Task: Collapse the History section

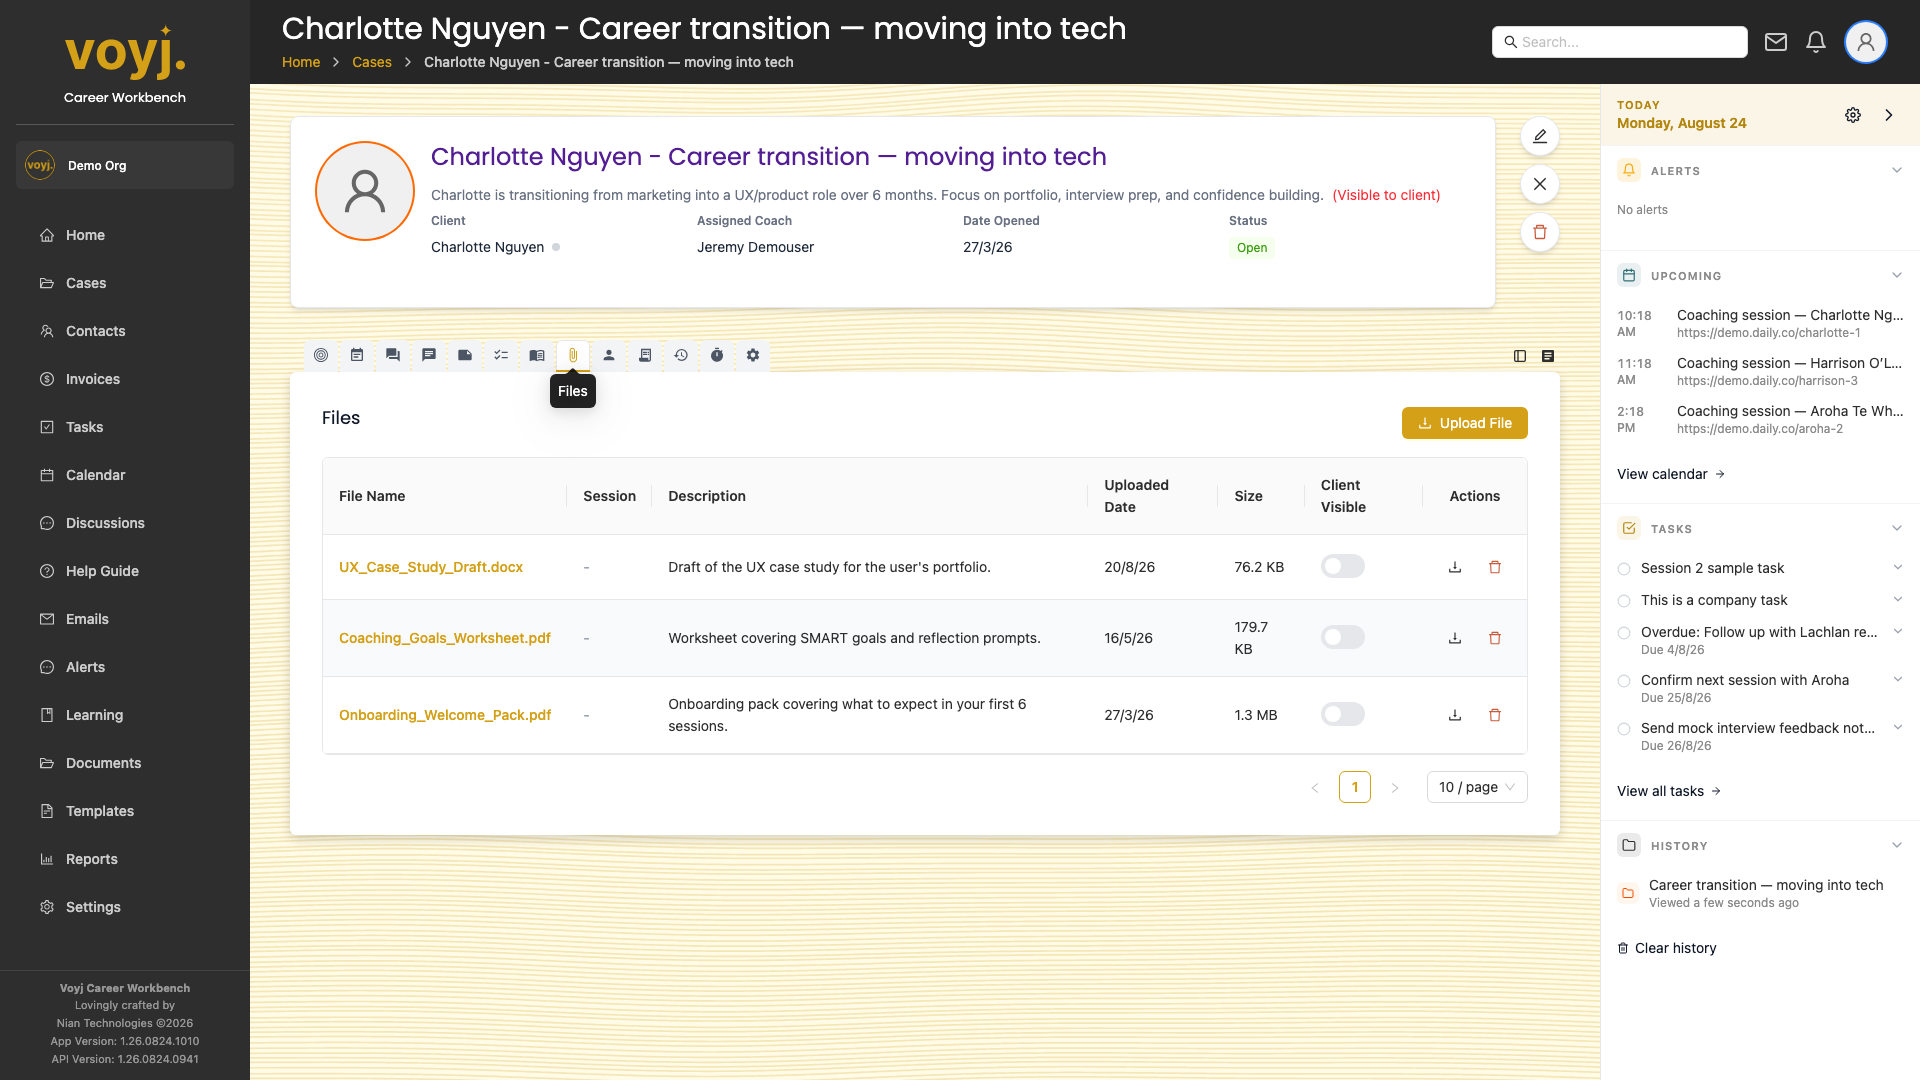Action: pyautogui.click(x=1897, y=845)
